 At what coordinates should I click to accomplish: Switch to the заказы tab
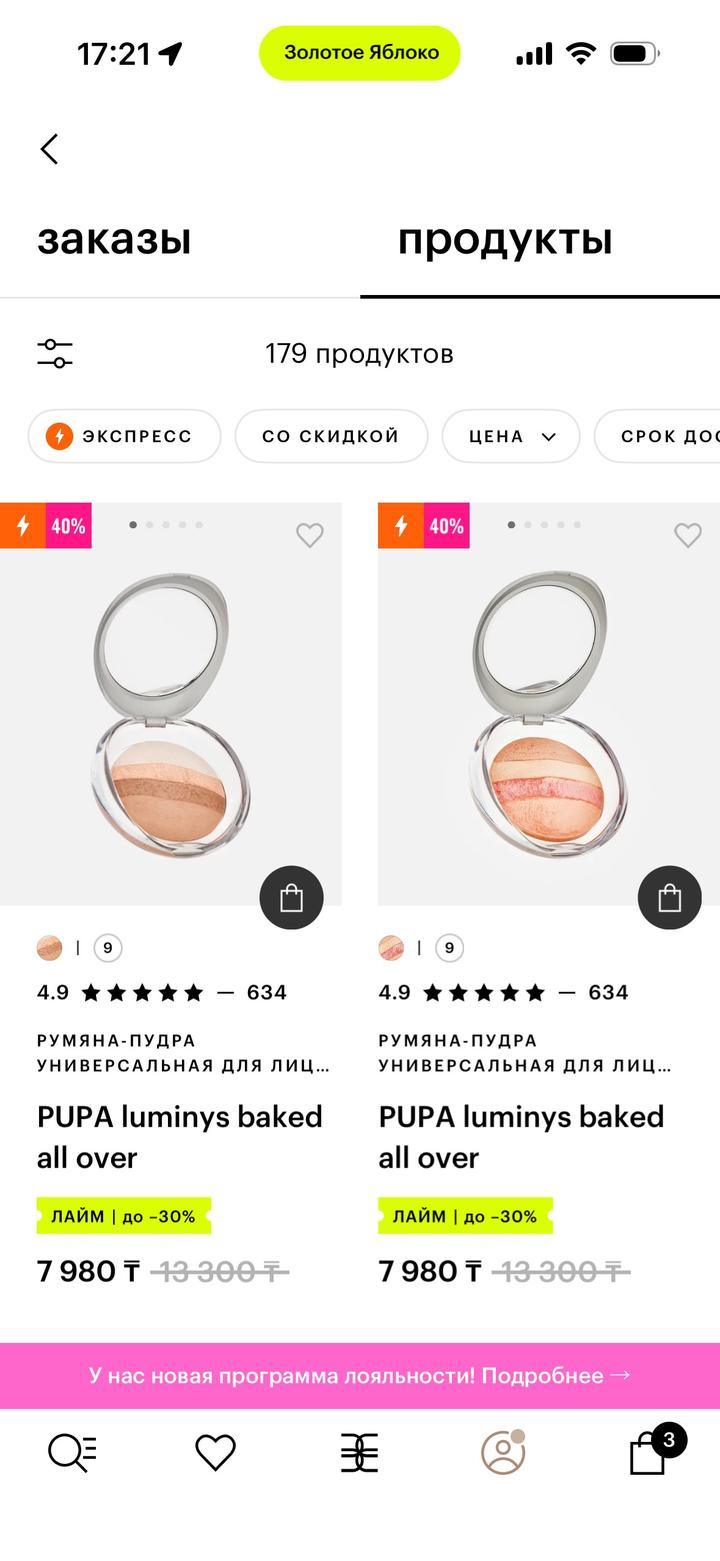[x=114, y=239]
